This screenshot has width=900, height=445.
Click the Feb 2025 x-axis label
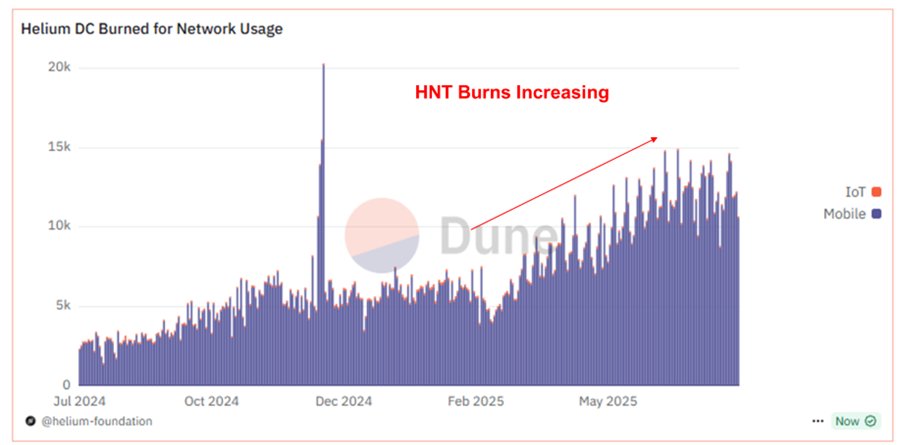click(476, 401)
